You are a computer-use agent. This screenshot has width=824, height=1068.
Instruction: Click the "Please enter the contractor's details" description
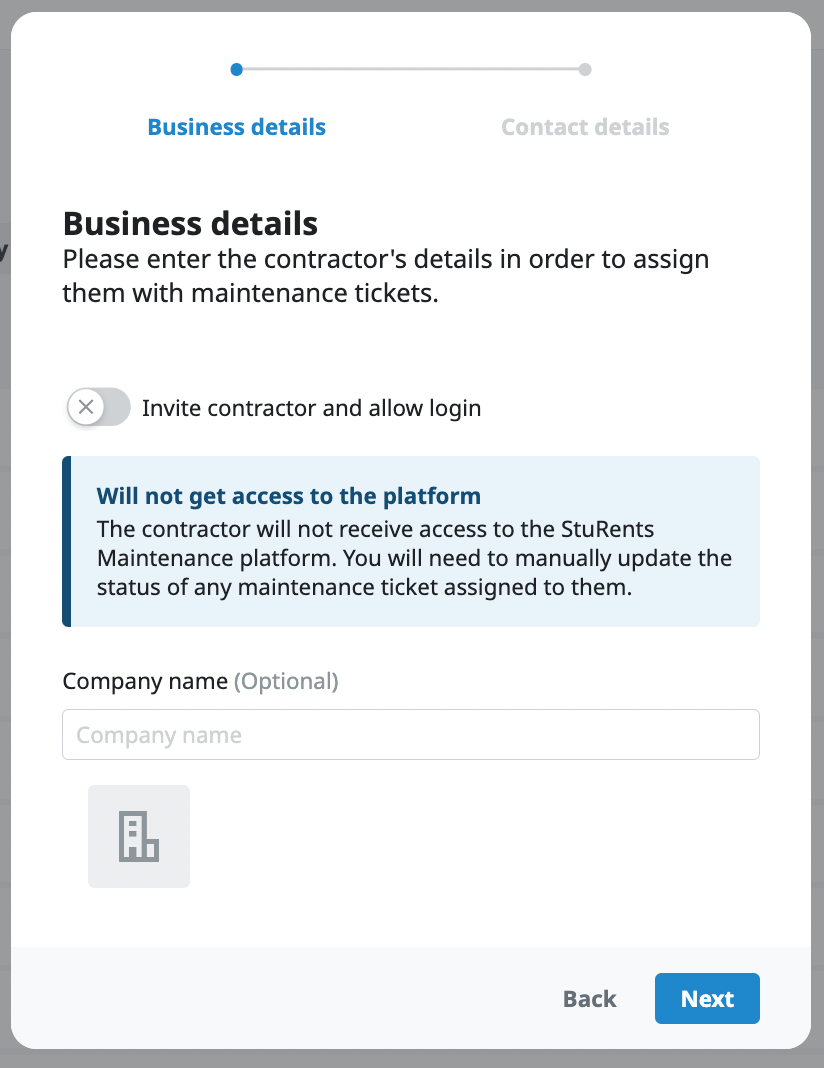point(385,276)
